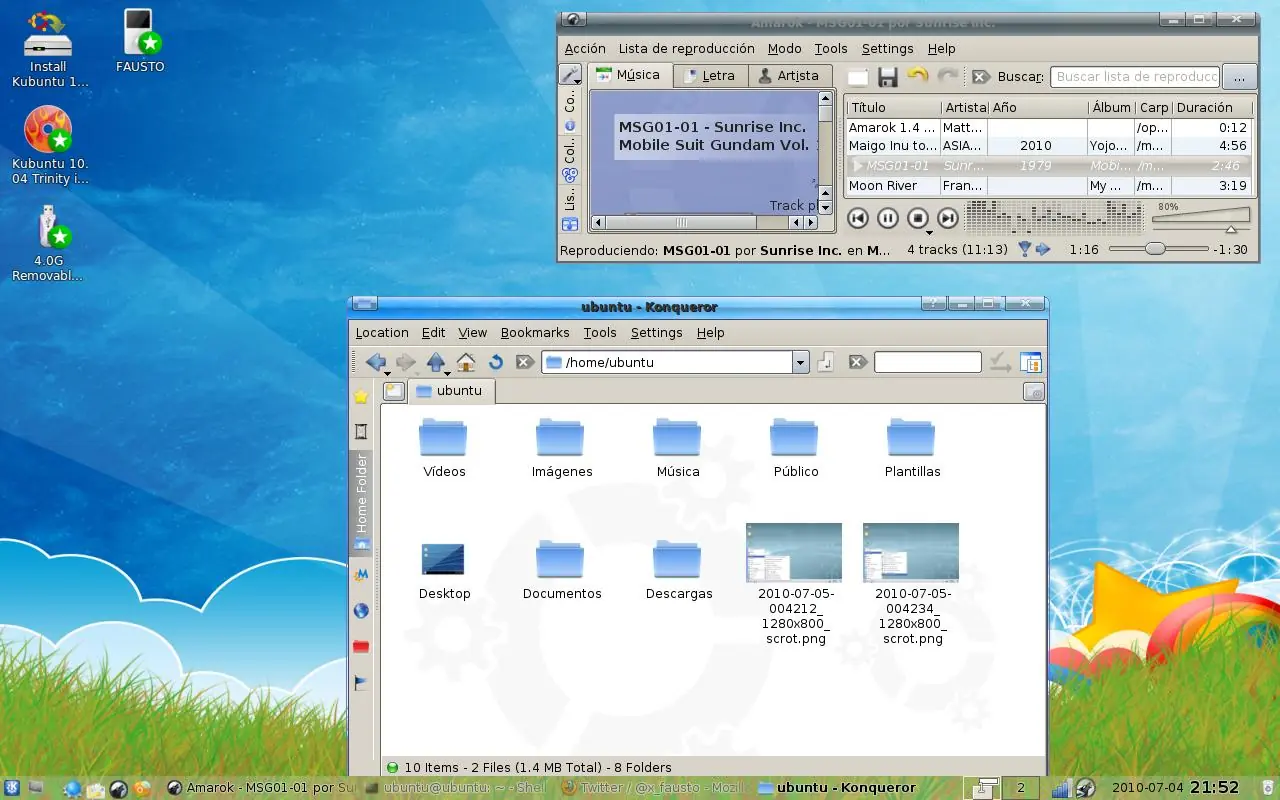1280x800 pixels.
Task: Reload the Konqueror folder view
Action: 495,362
